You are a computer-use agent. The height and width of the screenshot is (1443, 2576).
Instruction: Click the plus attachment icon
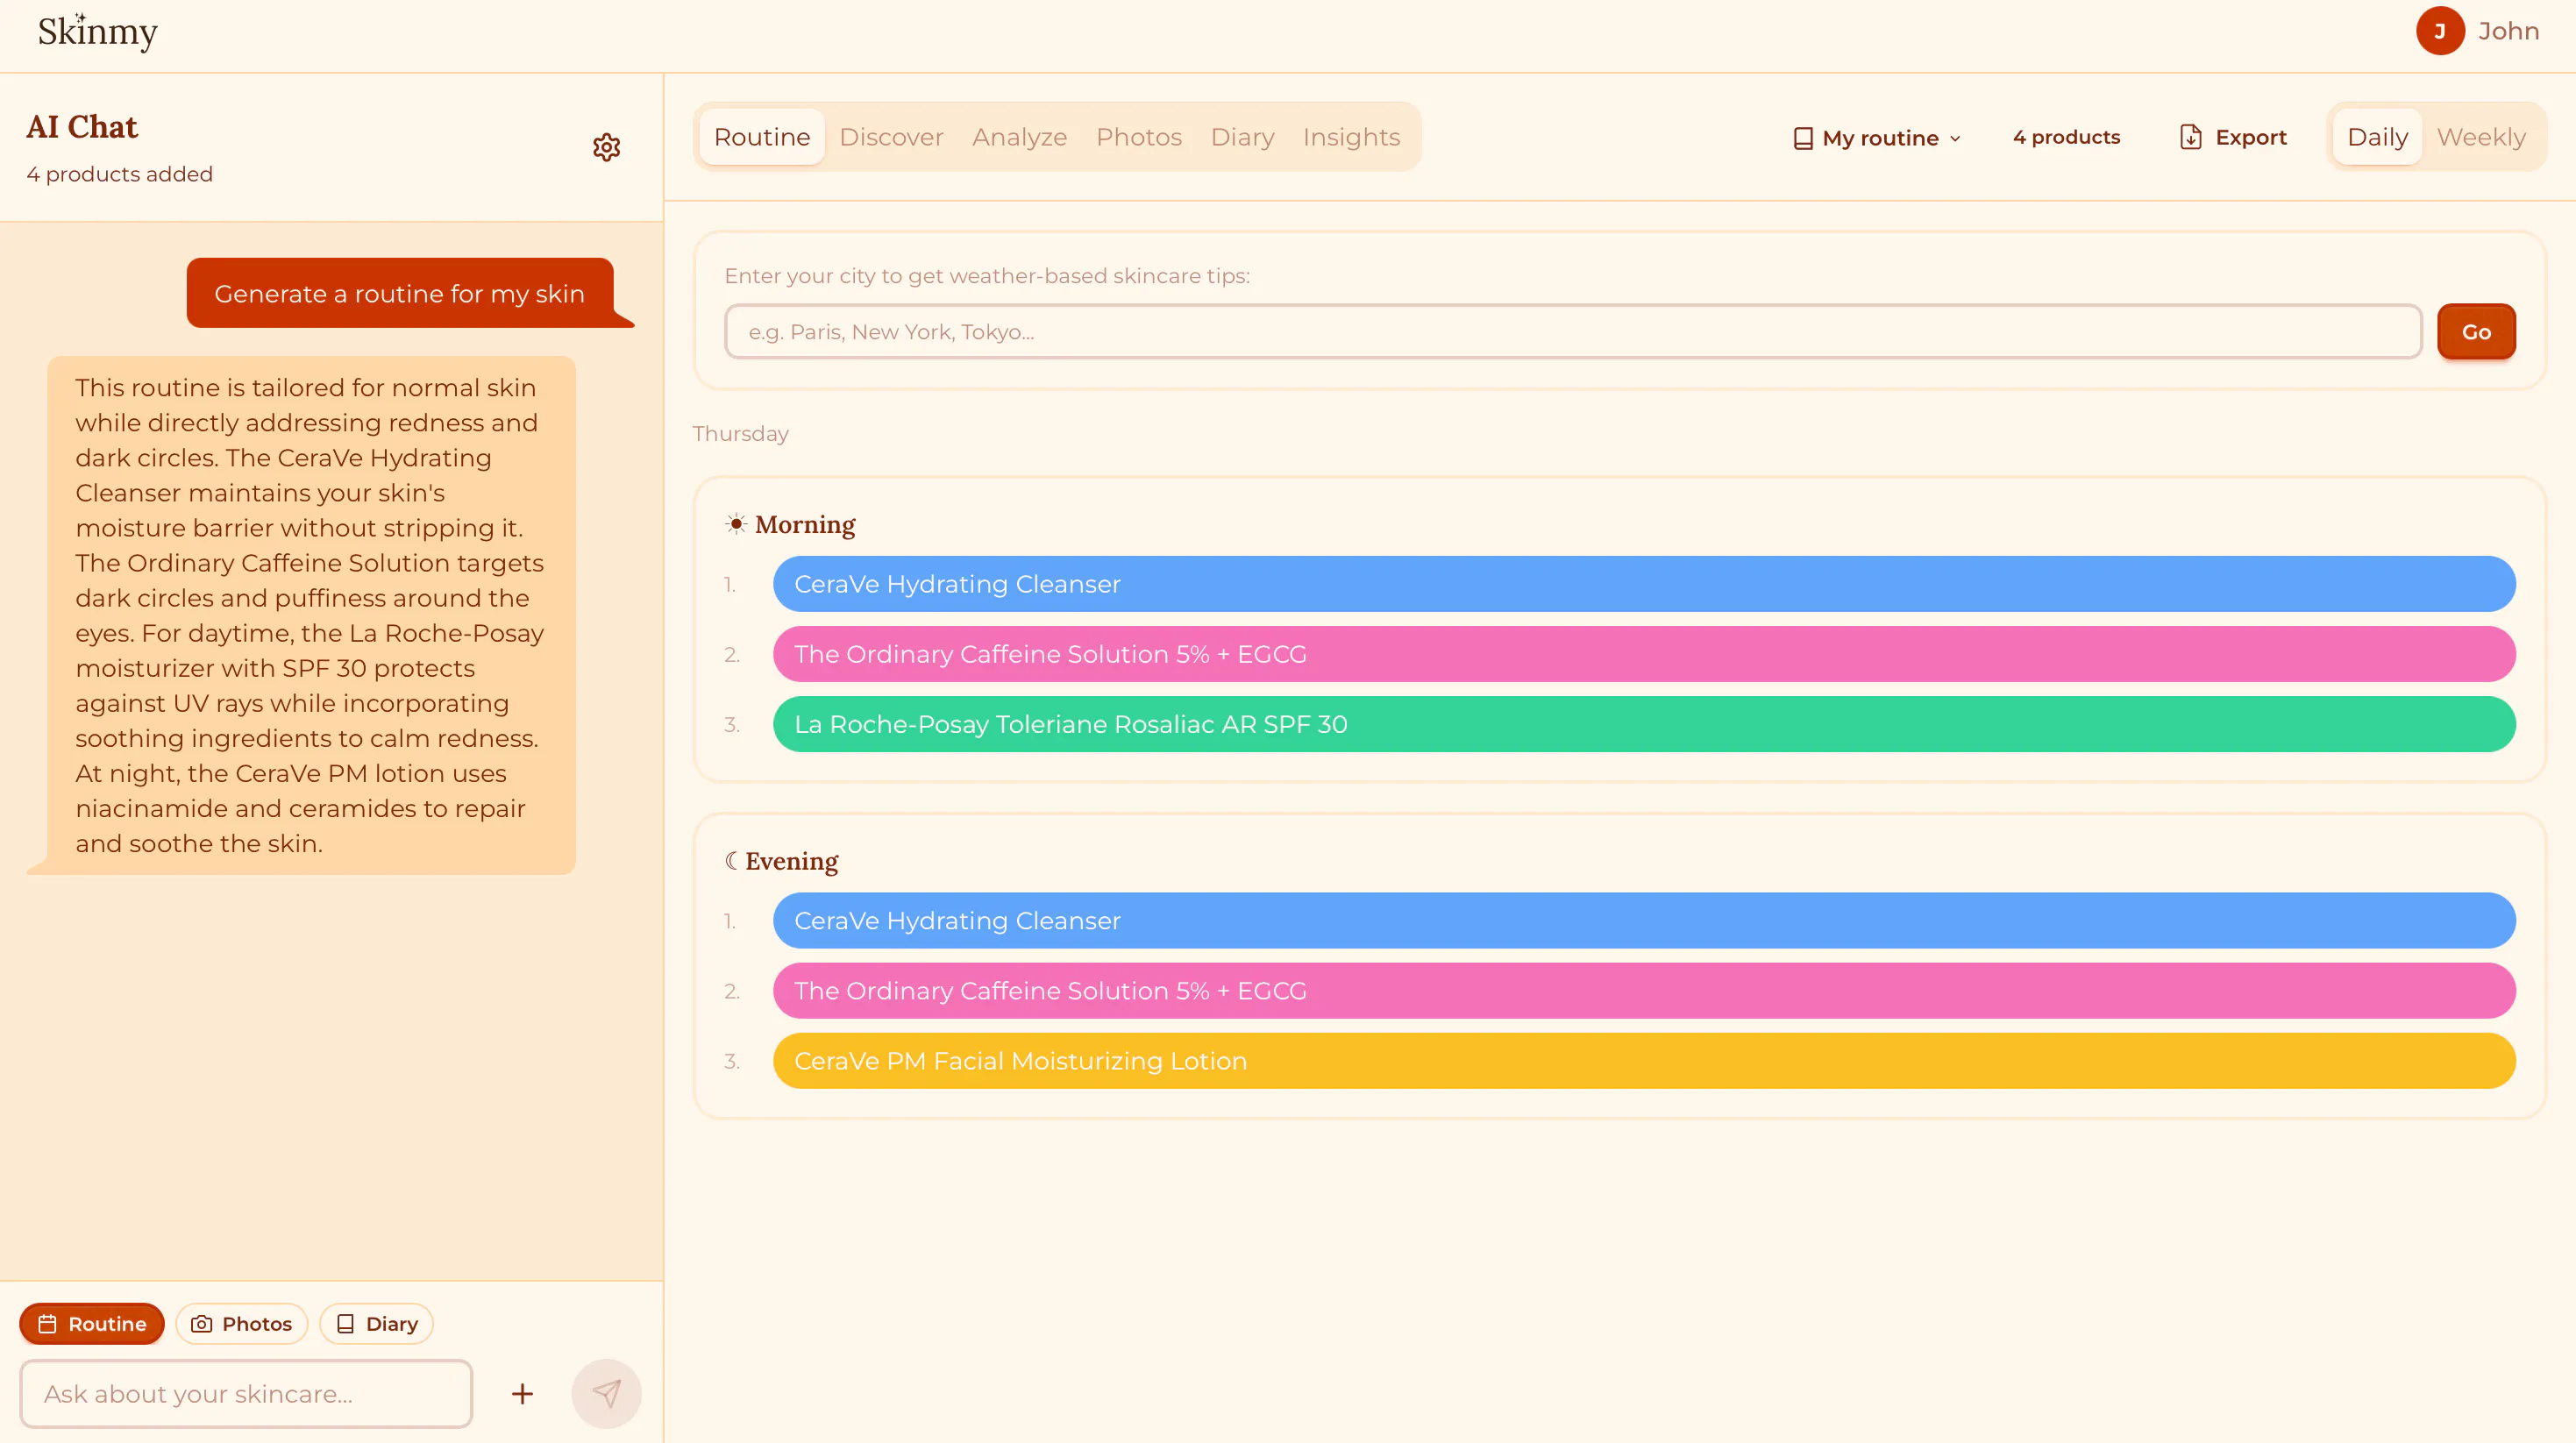coord(522,1393)
